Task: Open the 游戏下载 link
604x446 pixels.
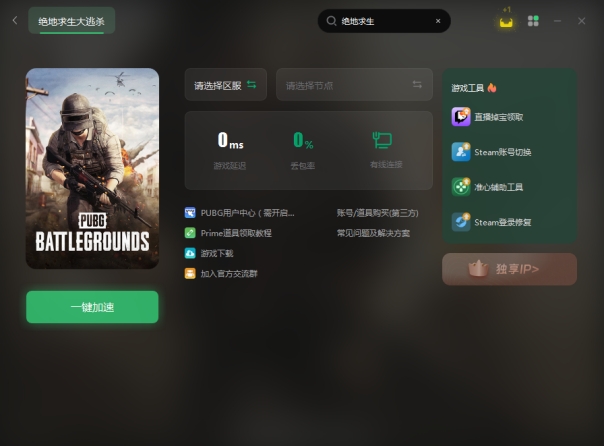Action: (217, 253)
